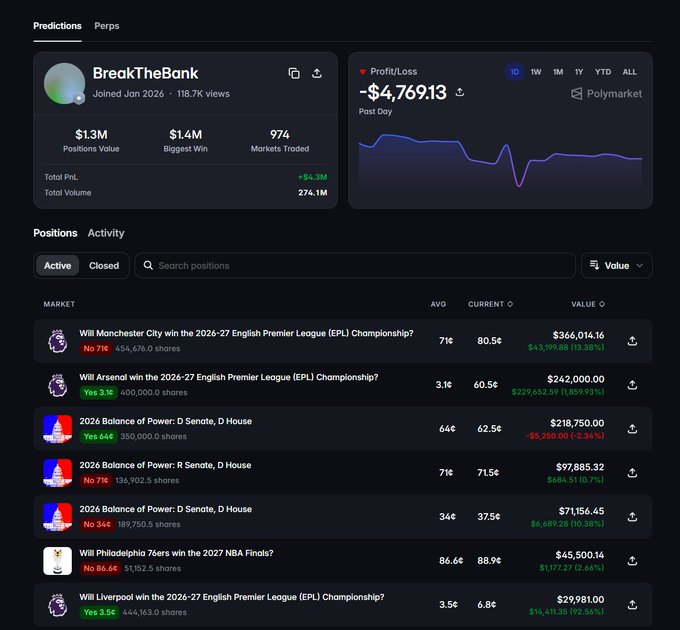Click the 118.7K views text
Screen dimensions: 680x630
203,94
